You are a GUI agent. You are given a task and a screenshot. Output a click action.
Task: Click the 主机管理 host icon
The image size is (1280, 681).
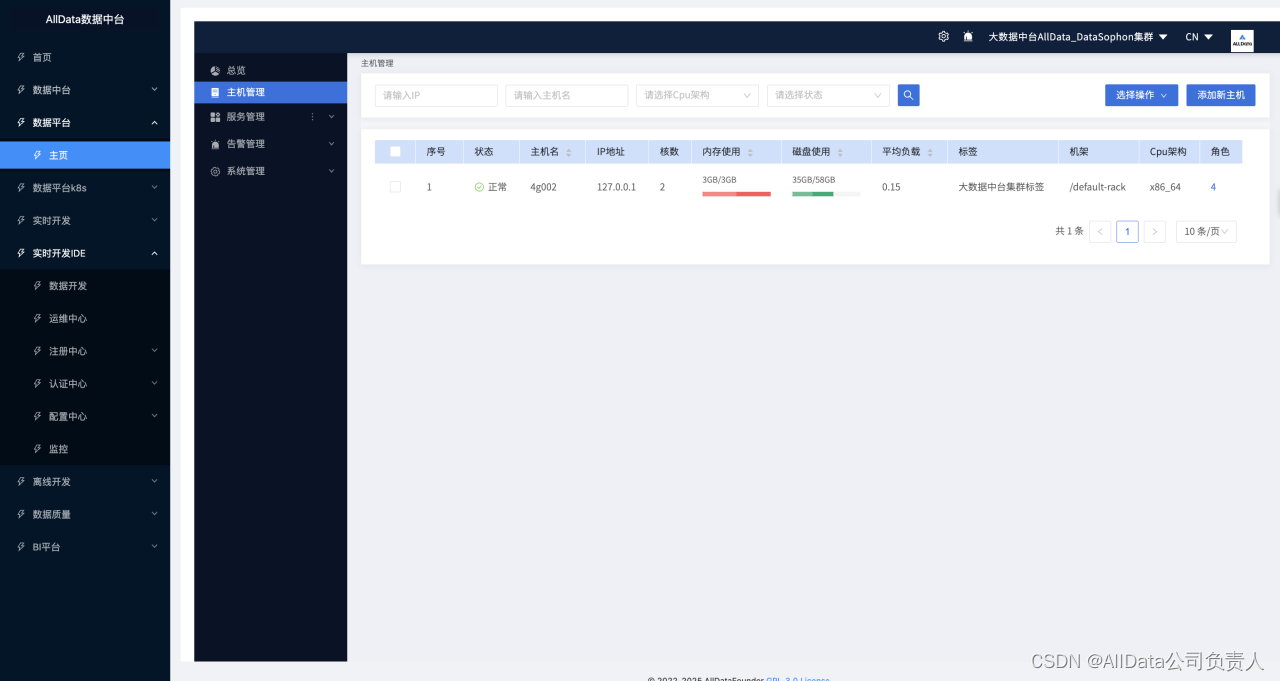[x=215, y=92]
